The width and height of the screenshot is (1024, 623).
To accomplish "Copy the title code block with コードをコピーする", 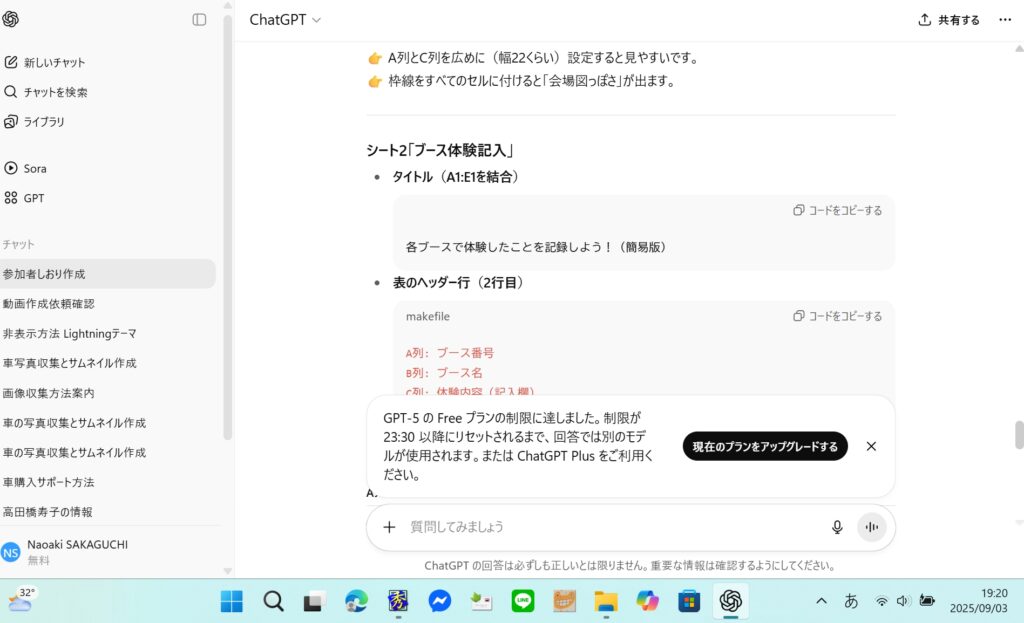I will tap(837, 210).
